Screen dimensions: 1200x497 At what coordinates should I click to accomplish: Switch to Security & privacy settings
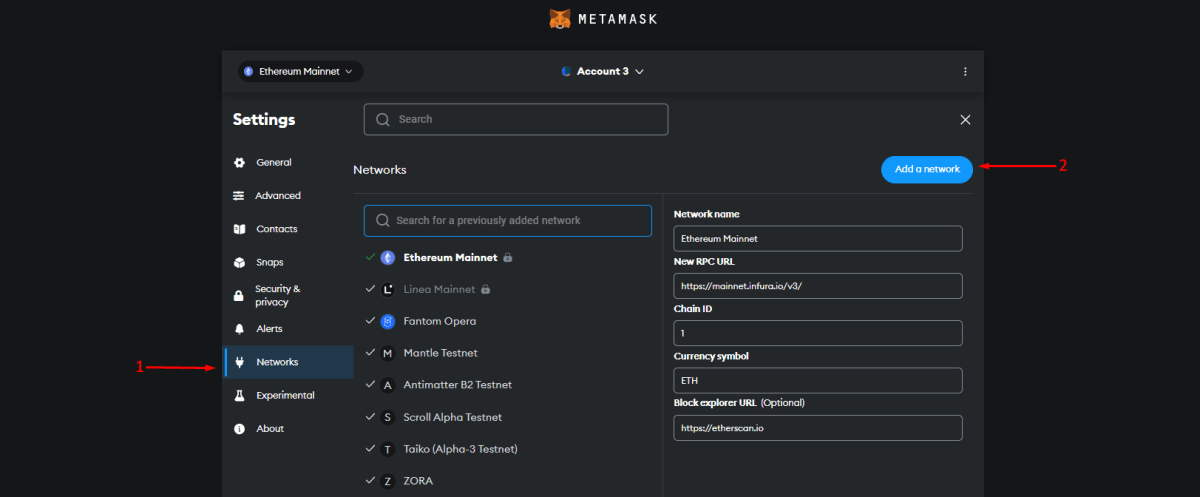click(x=277, y=295)
